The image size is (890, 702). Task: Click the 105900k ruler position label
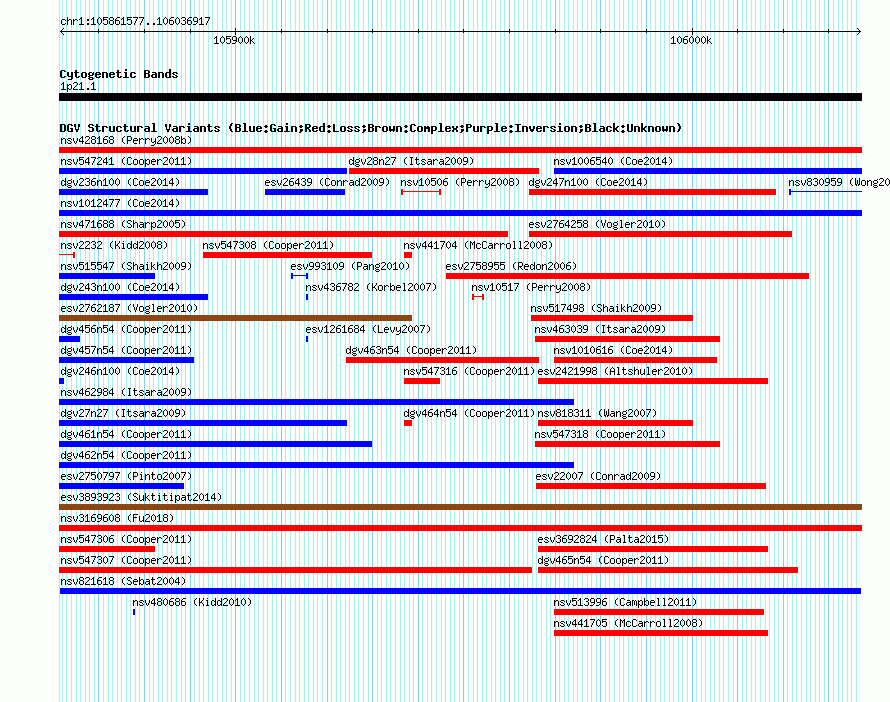(x=234, y=40)
